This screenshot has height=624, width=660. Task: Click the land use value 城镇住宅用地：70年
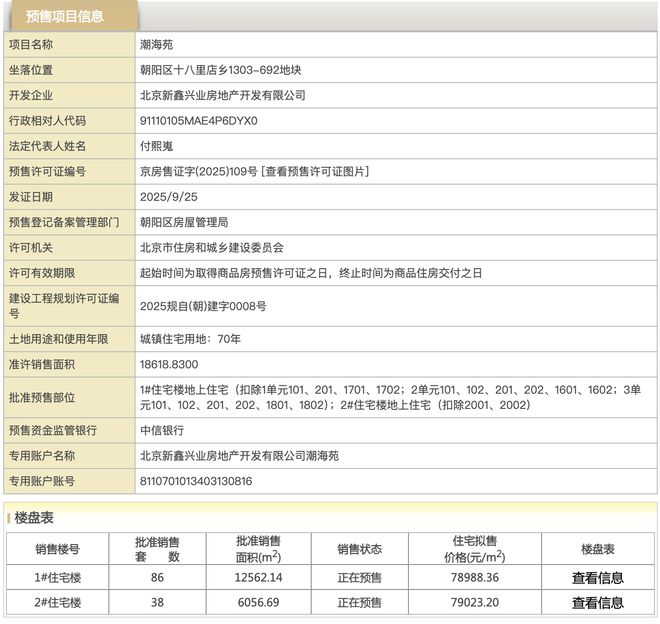190,339
